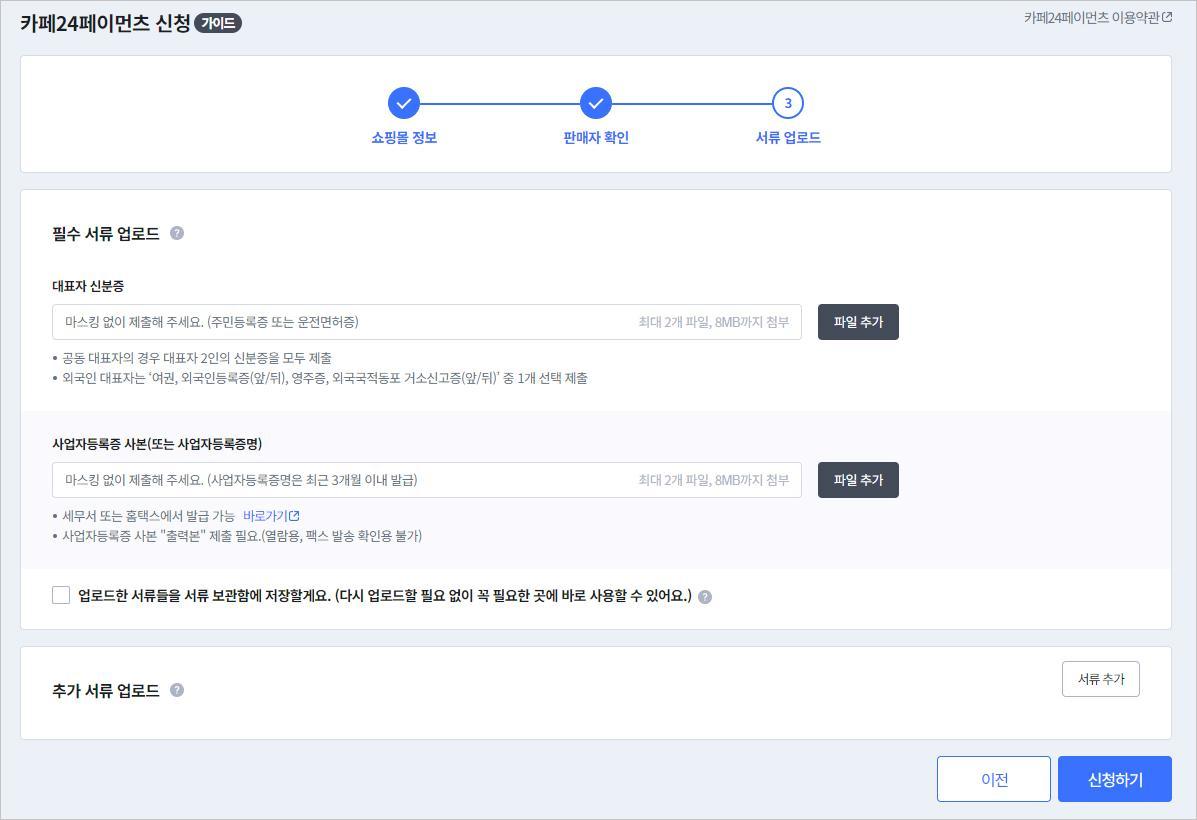Viewport: 1197px width, 820px height.
Task: Go back with the 이전 button
Action: tap(994, 779)
